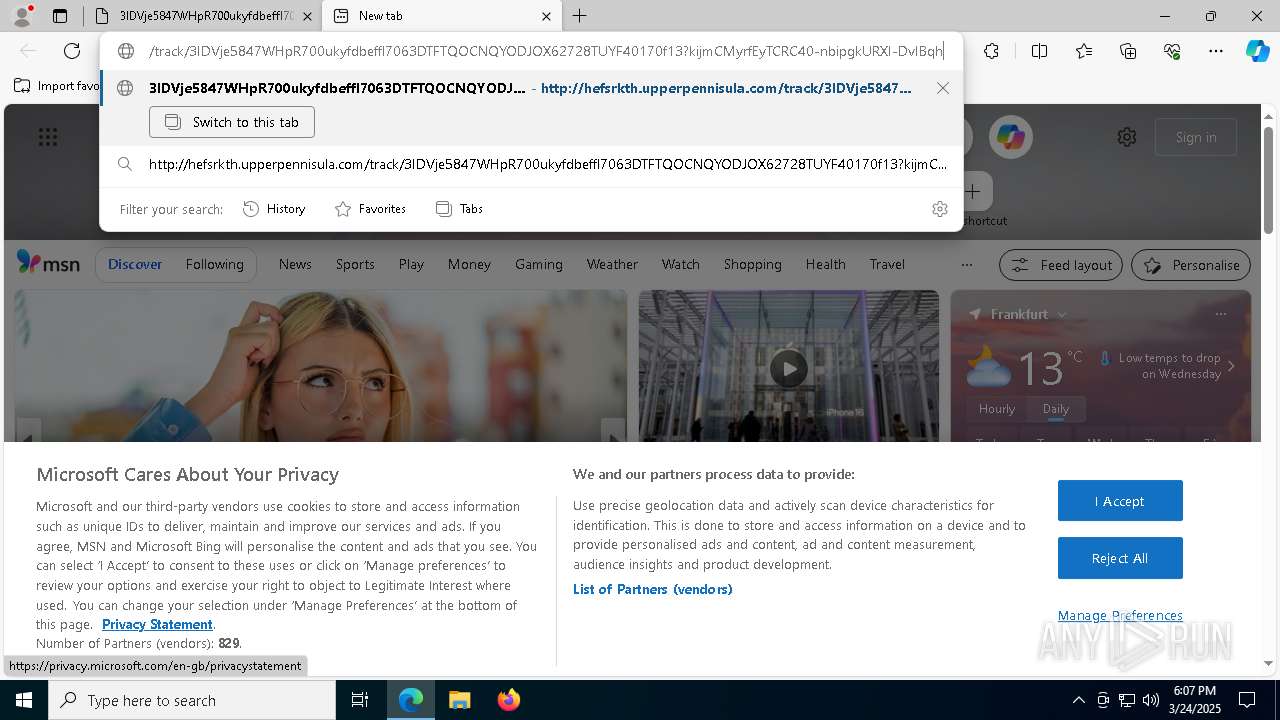Open tab actions menu icon

(x=60, y=16)
